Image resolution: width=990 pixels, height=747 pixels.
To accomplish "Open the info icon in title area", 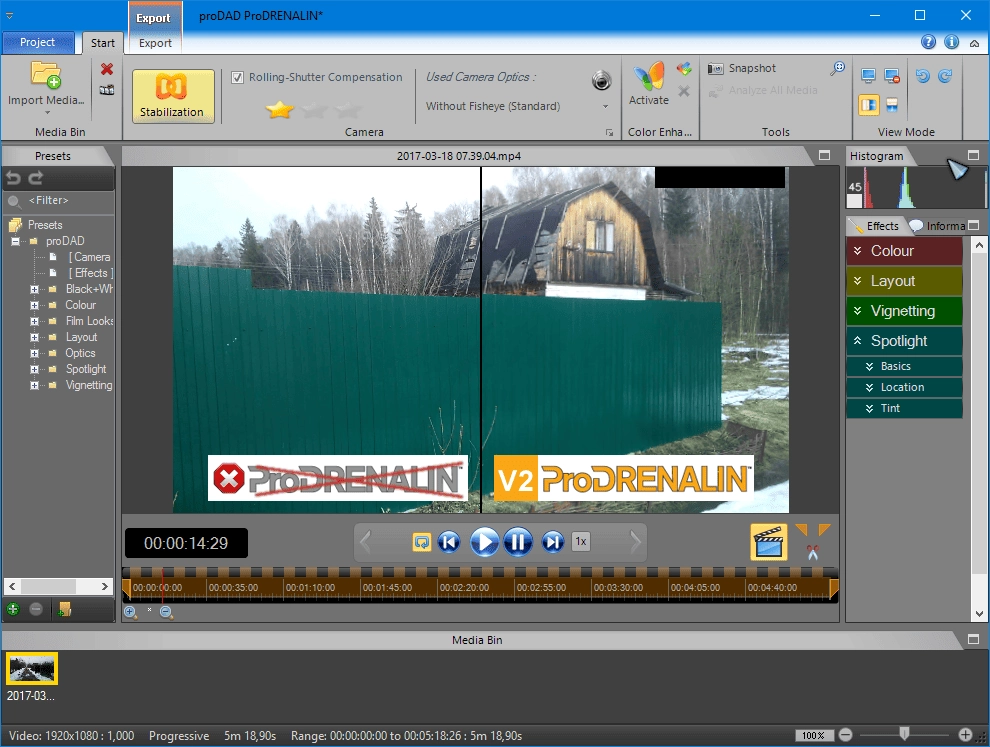I will coord(951,42).
